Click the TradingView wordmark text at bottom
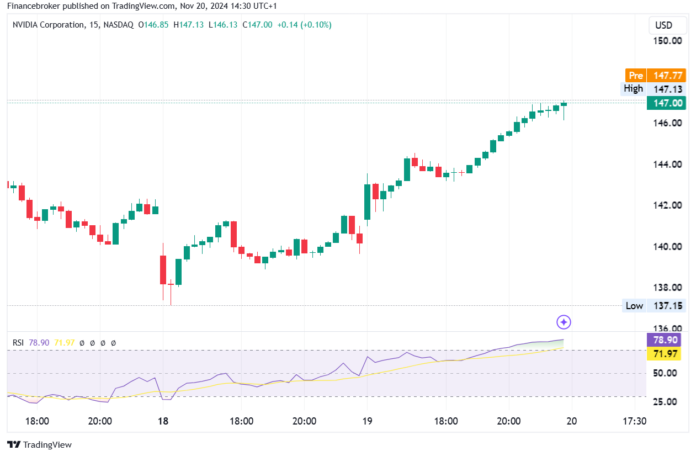This screenshot has width=696, height=450. [x=47, y=444]
